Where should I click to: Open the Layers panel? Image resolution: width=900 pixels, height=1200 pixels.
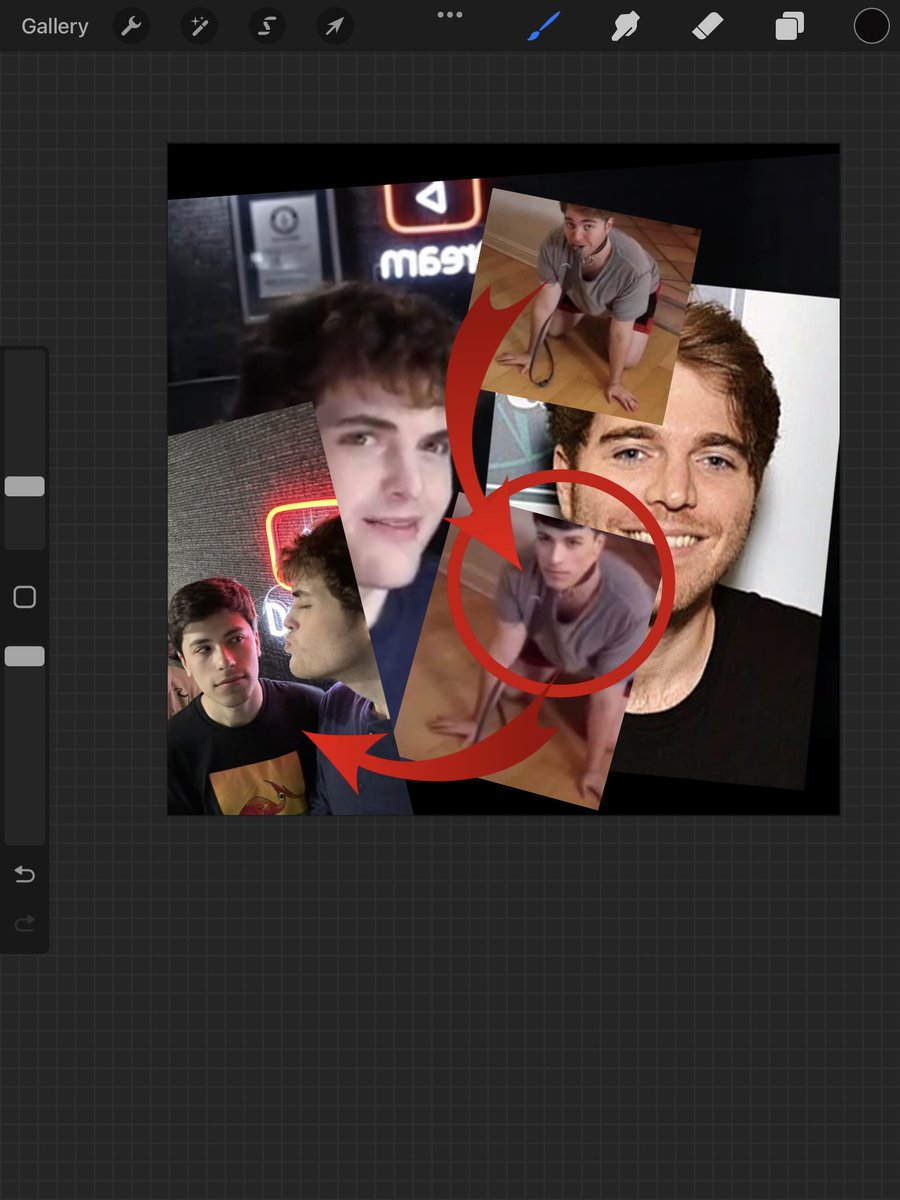pyautogui.click(x=789, y=27)
